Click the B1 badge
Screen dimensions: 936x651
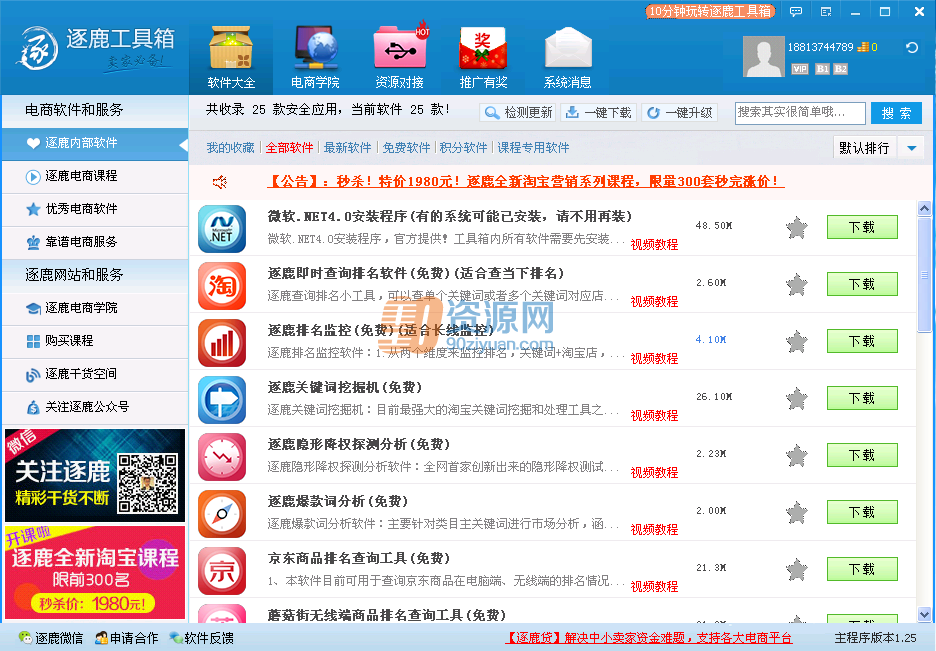(x=823, y=69)
